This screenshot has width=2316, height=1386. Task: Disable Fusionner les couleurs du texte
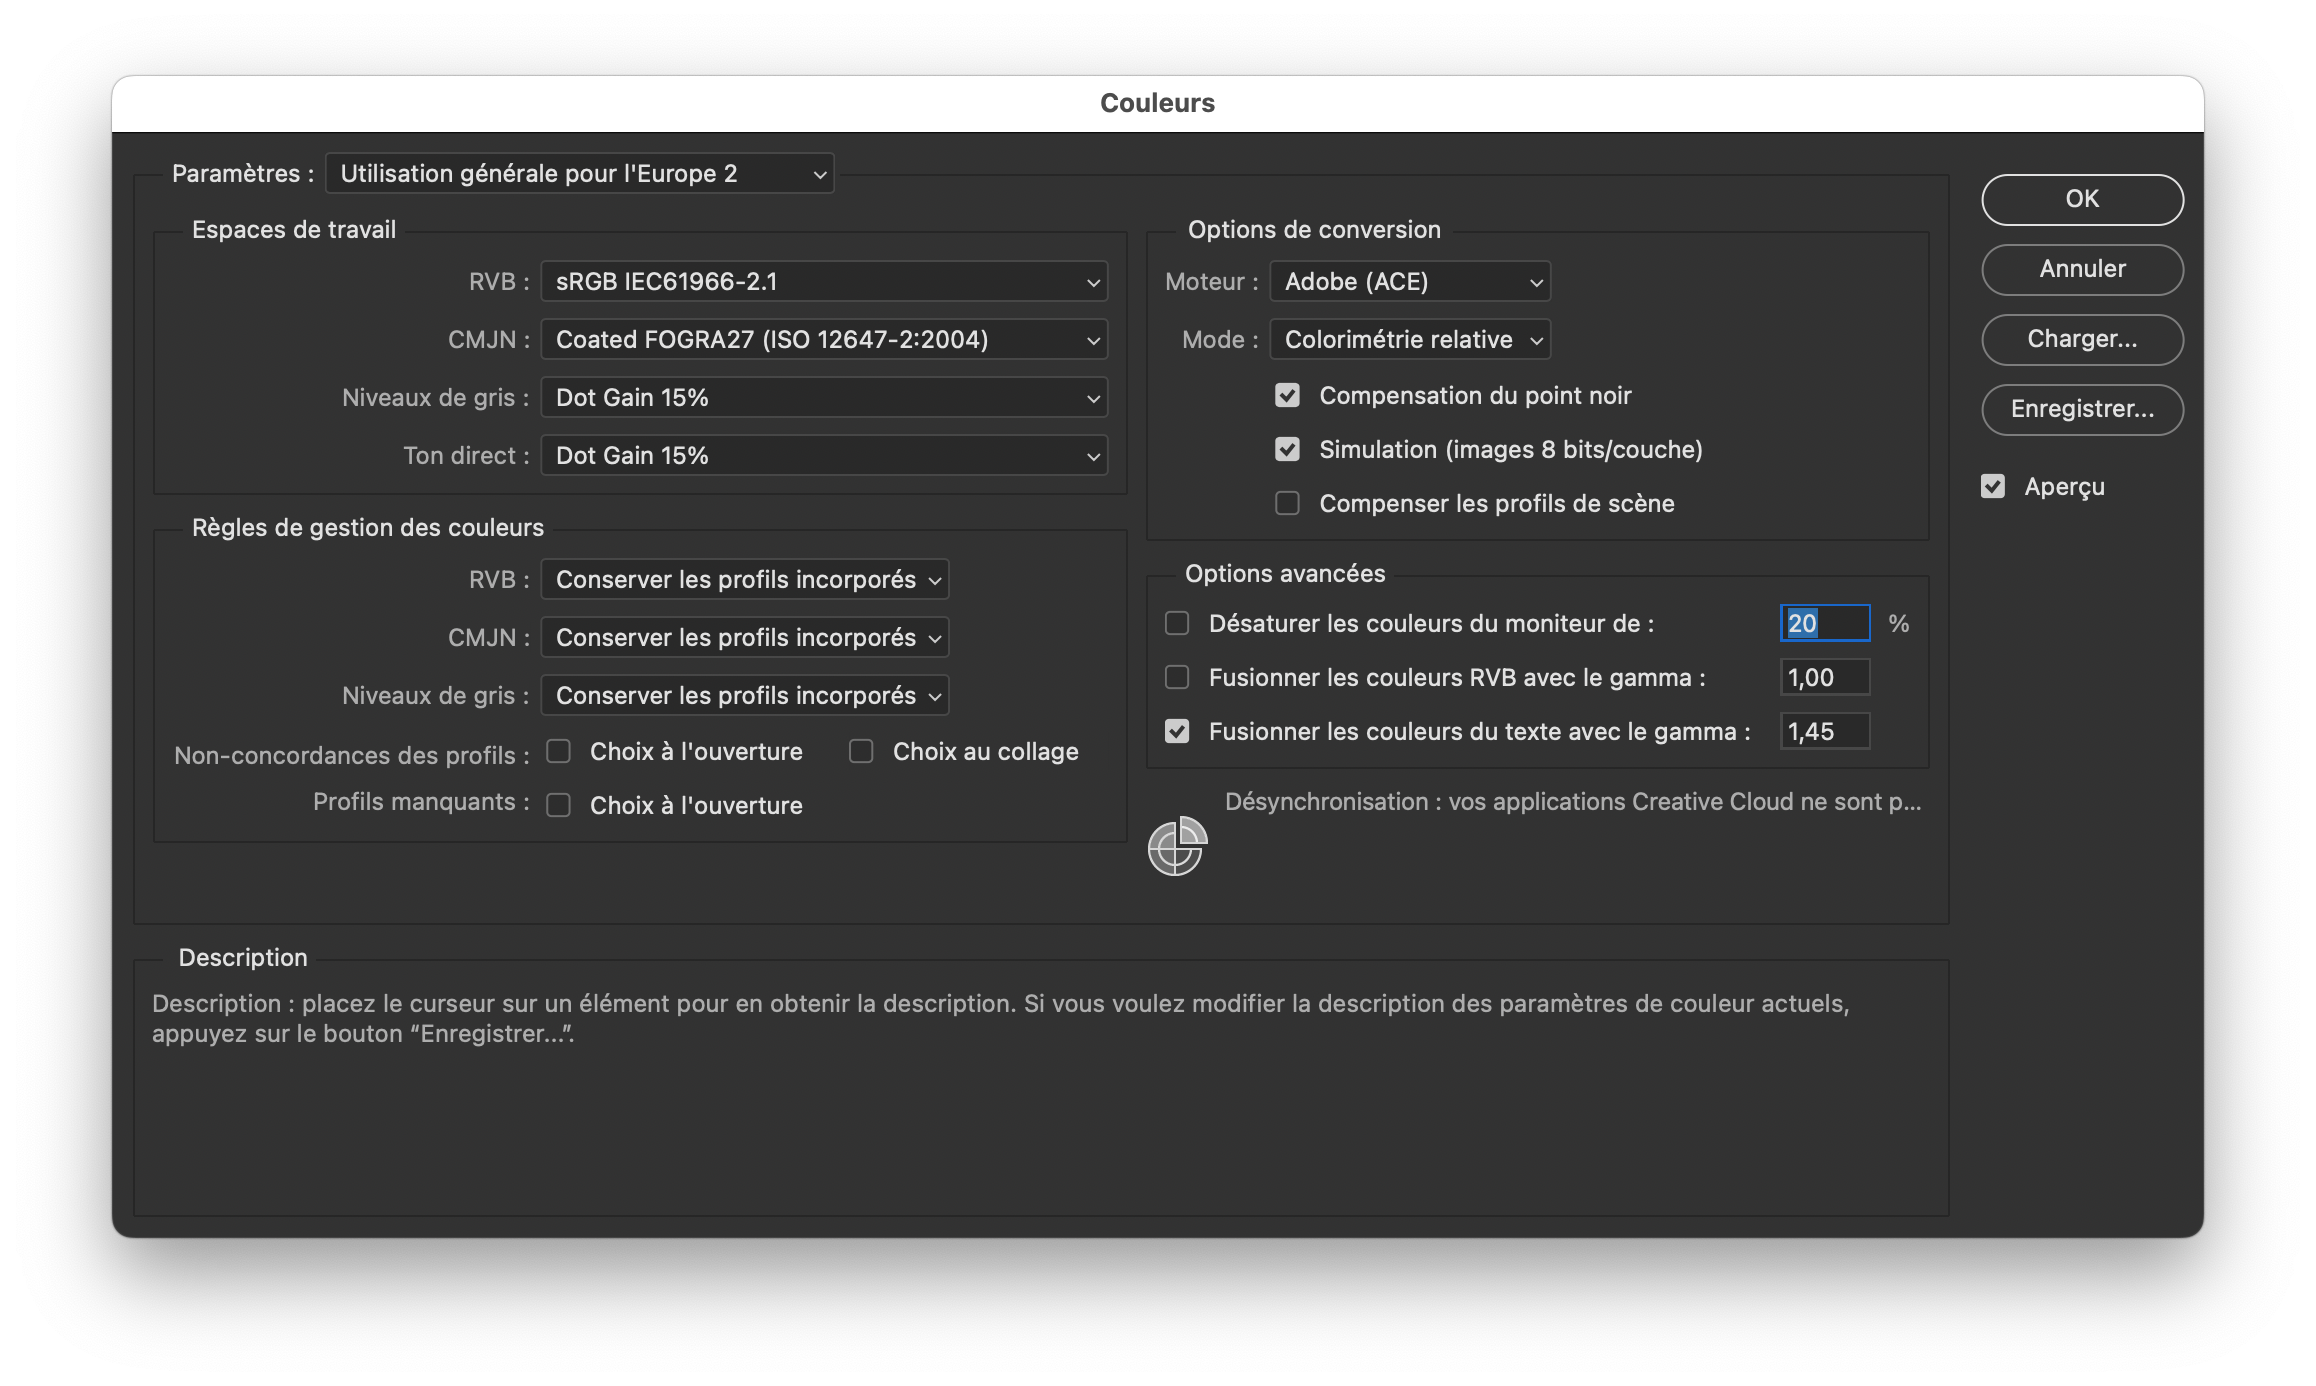[x=1175, y=731]
